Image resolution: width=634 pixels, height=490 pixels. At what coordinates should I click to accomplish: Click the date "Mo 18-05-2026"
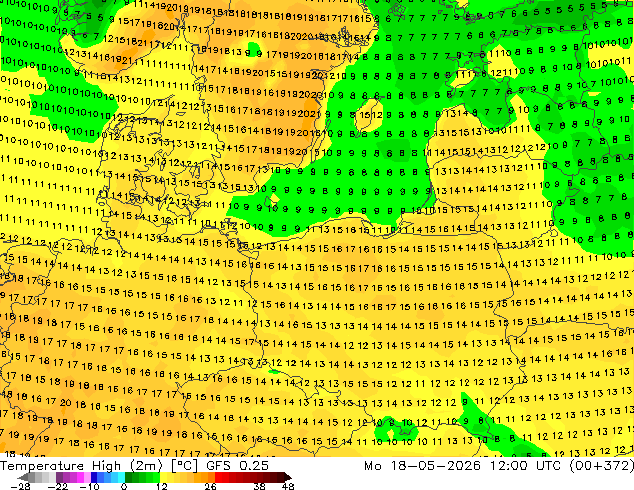(422, 466)
